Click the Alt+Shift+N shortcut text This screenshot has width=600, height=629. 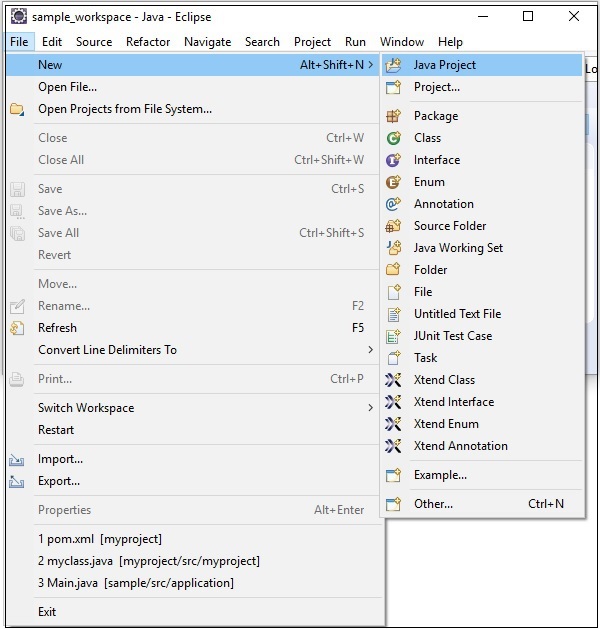(332, 65)
